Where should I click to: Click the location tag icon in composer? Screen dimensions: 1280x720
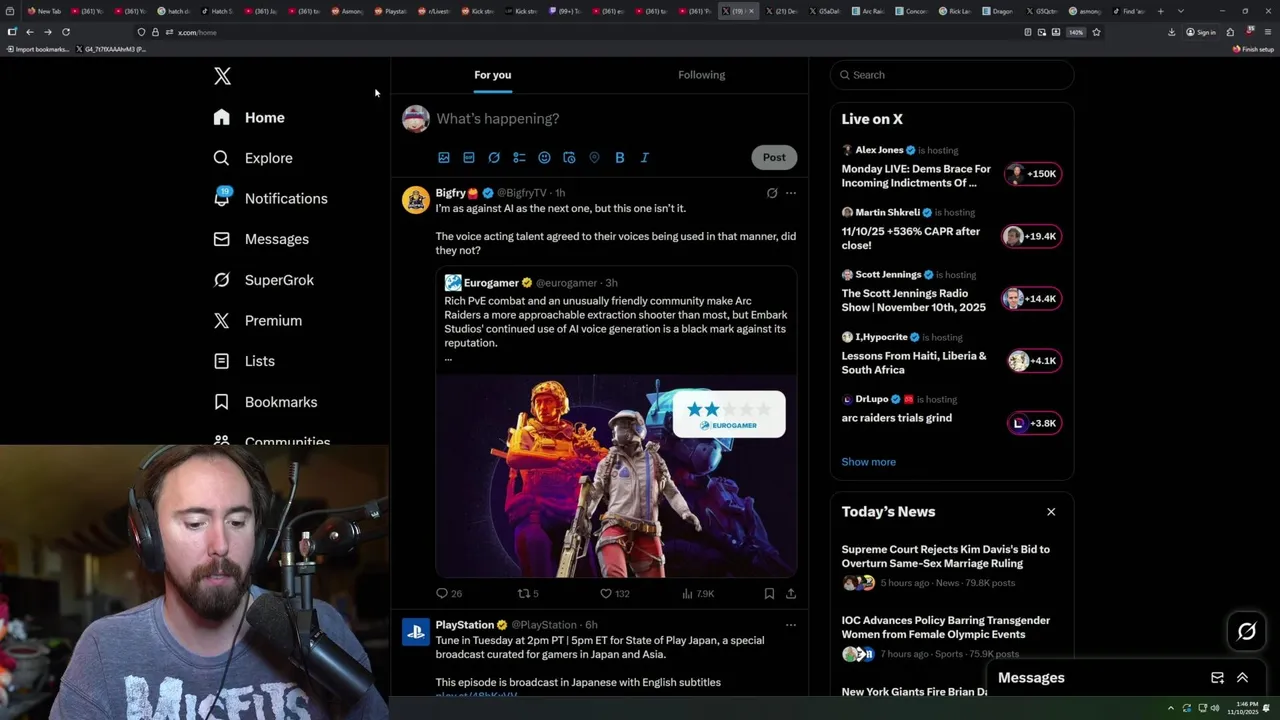tap(594, 157)
